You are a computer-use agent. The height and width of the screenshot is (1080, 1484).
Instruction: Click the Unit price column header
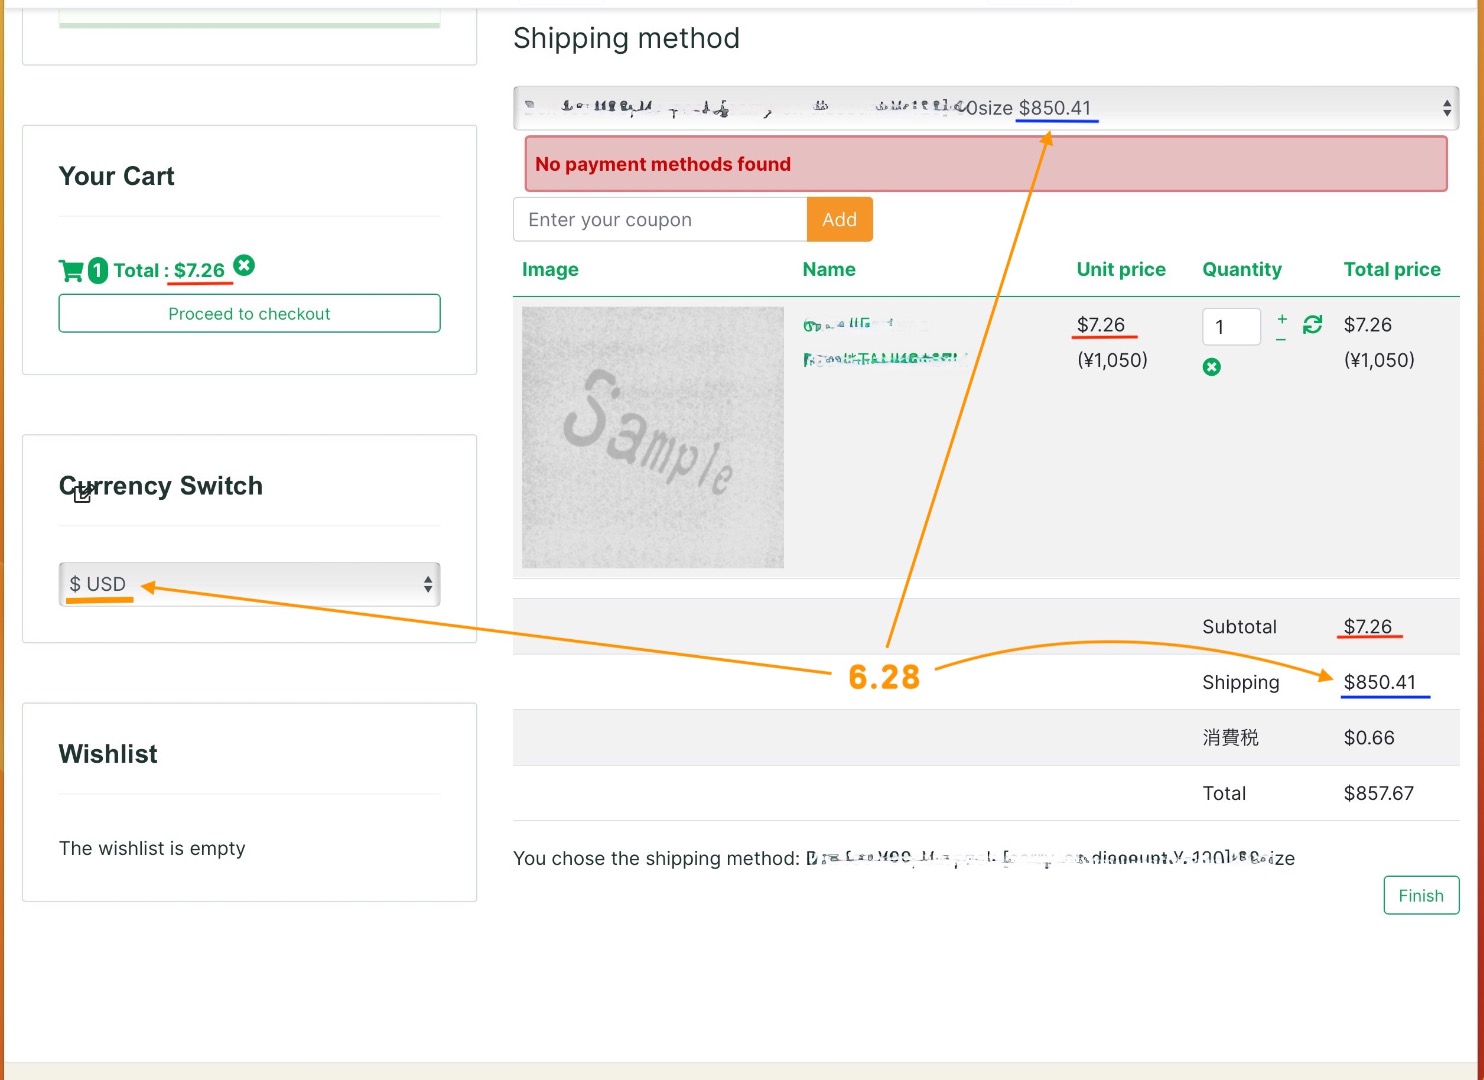pyautogui.click(x=1120, y=269)
